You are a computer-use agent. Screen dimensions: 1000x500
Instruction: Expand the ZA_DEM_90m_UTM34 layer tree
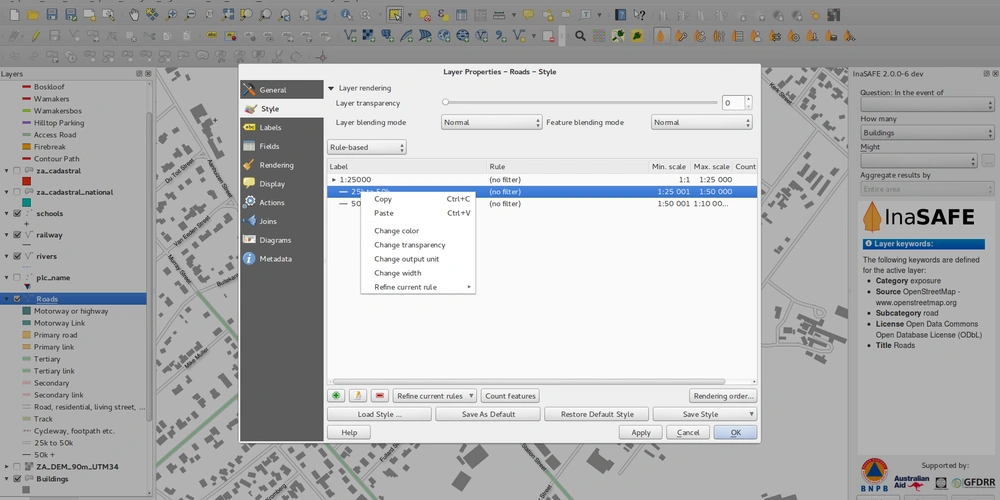point(7,467)
